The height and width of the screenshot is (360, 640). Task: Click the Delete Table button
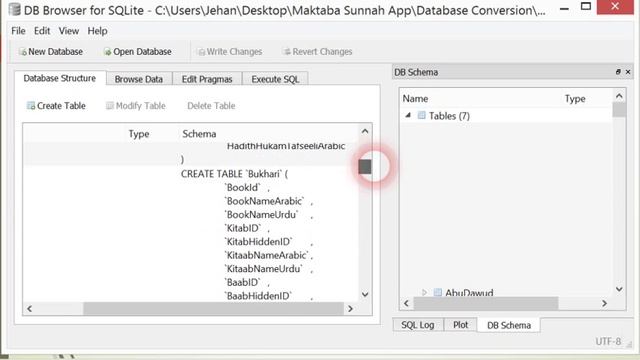tap(211, 106)
